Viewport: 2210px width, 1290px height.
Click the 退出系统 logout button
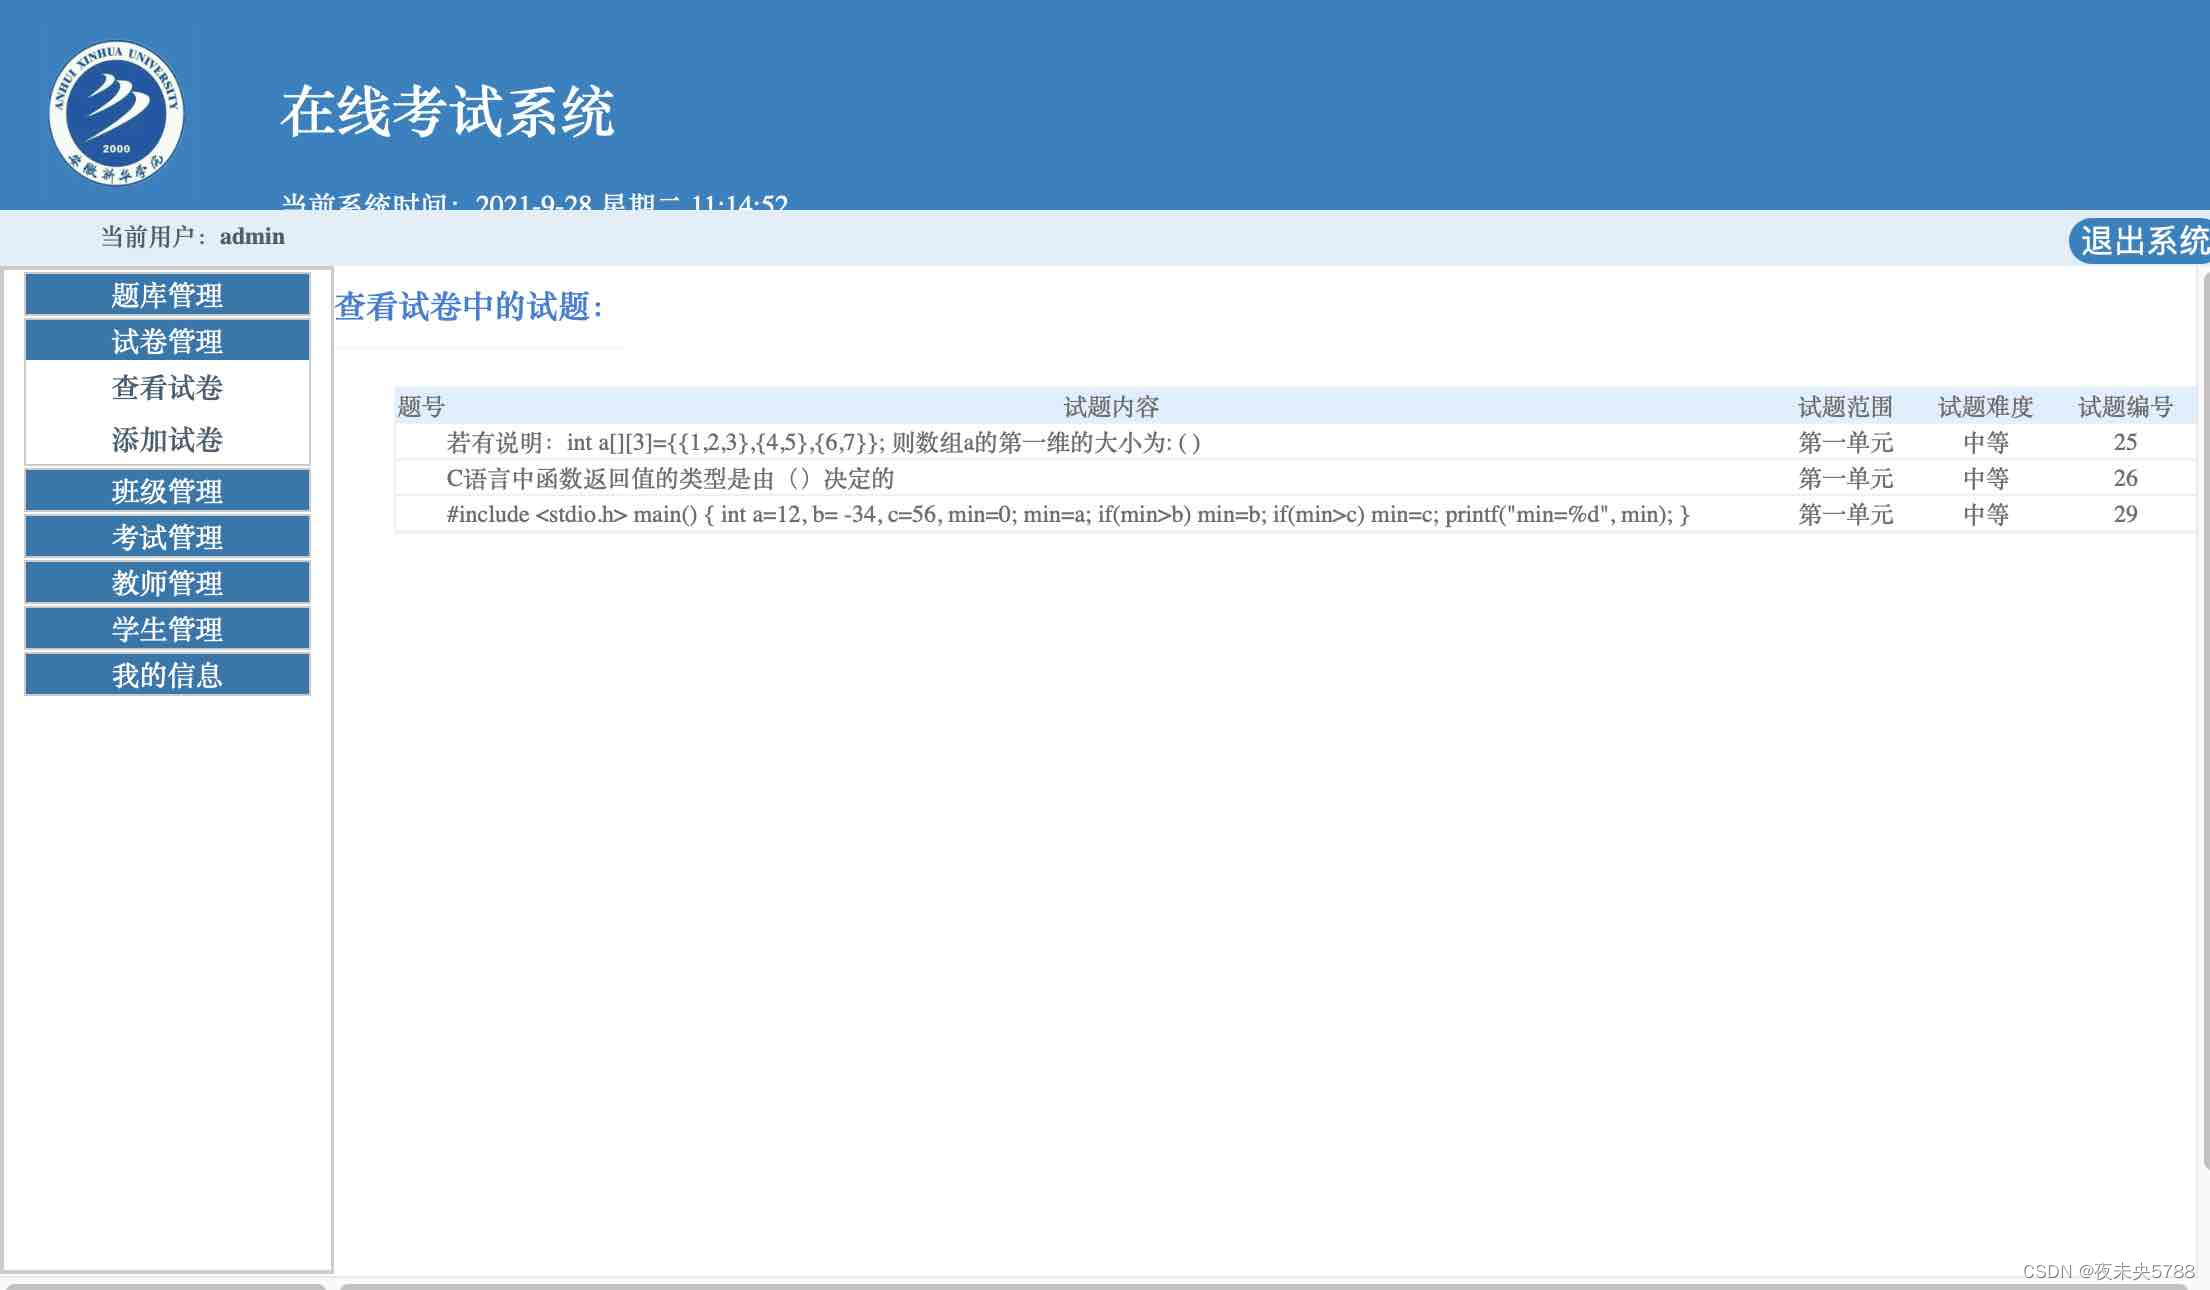pos(2142,241)
